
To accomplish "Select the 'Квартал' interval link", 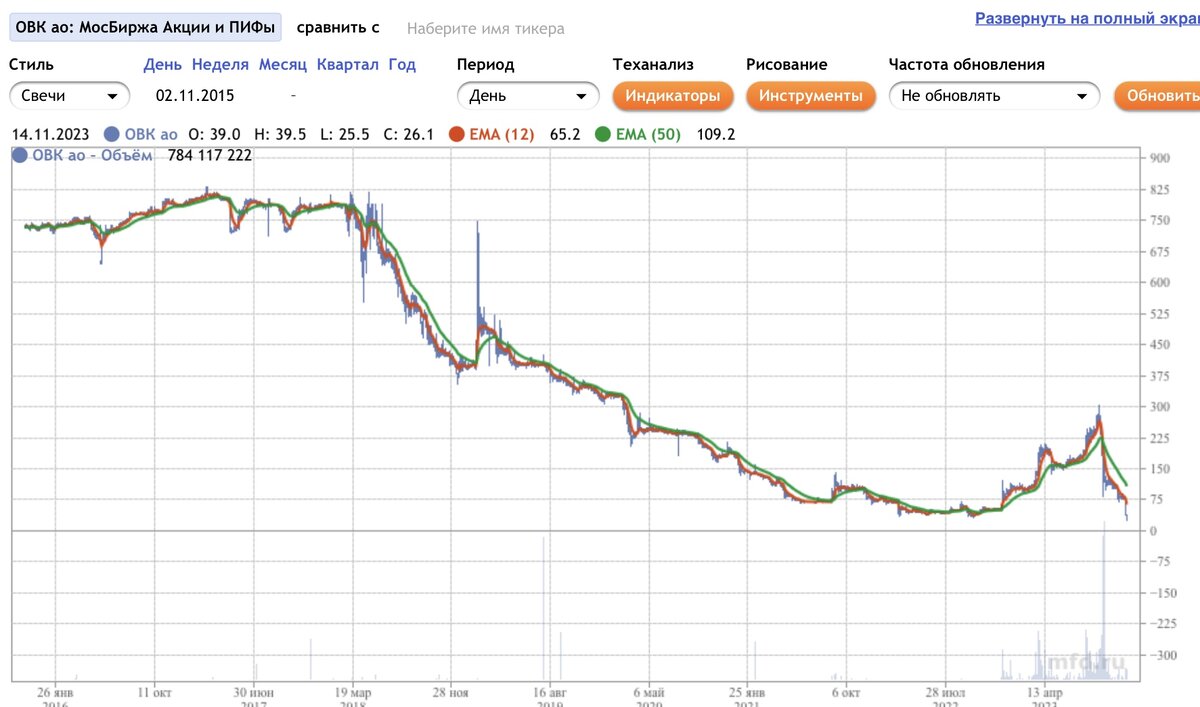I will click(x=347, y=64).
